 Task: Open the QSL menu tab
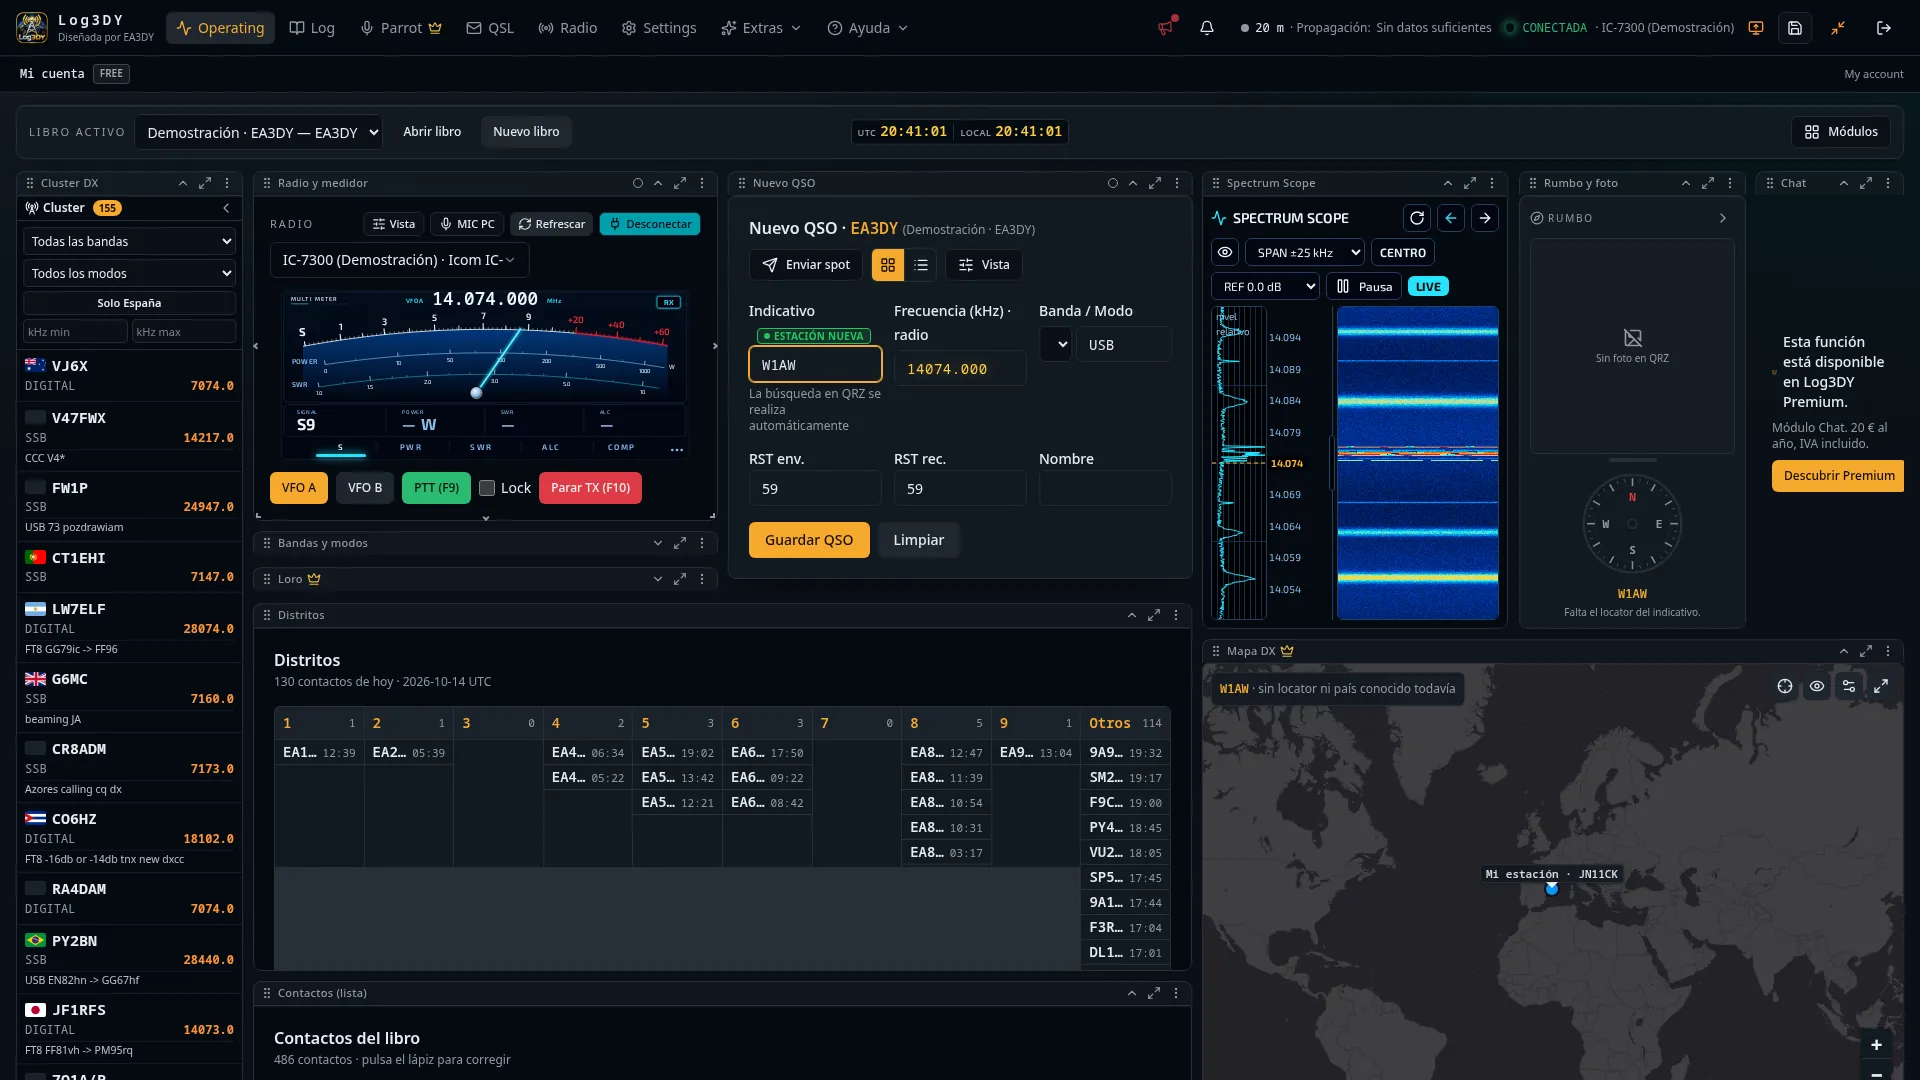(490, 28)
